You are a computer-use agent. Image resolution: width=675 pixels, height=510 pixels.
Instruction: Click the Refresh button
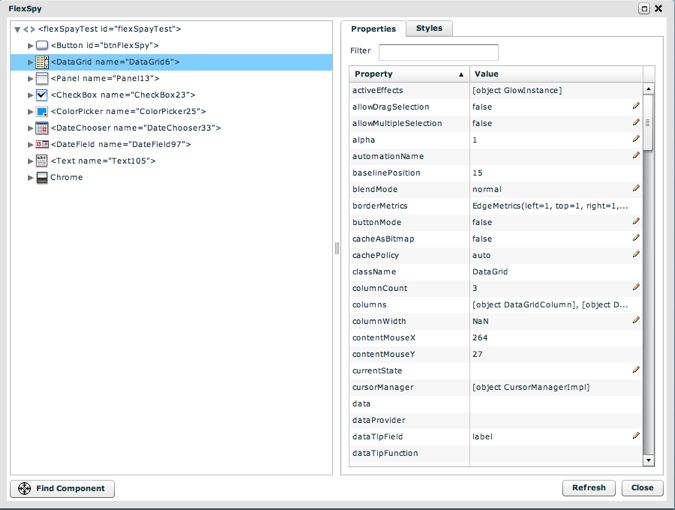589,488
